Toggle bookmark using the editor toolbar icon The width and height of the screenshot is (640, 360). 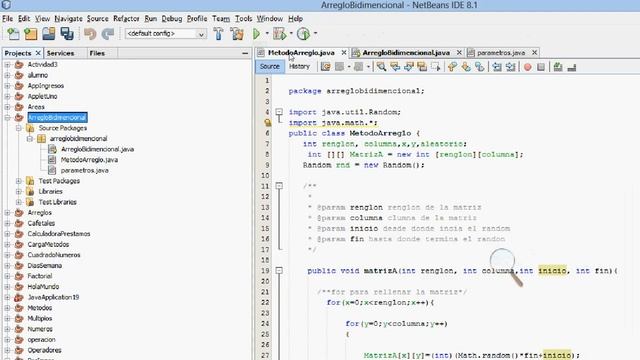(480, 67)
